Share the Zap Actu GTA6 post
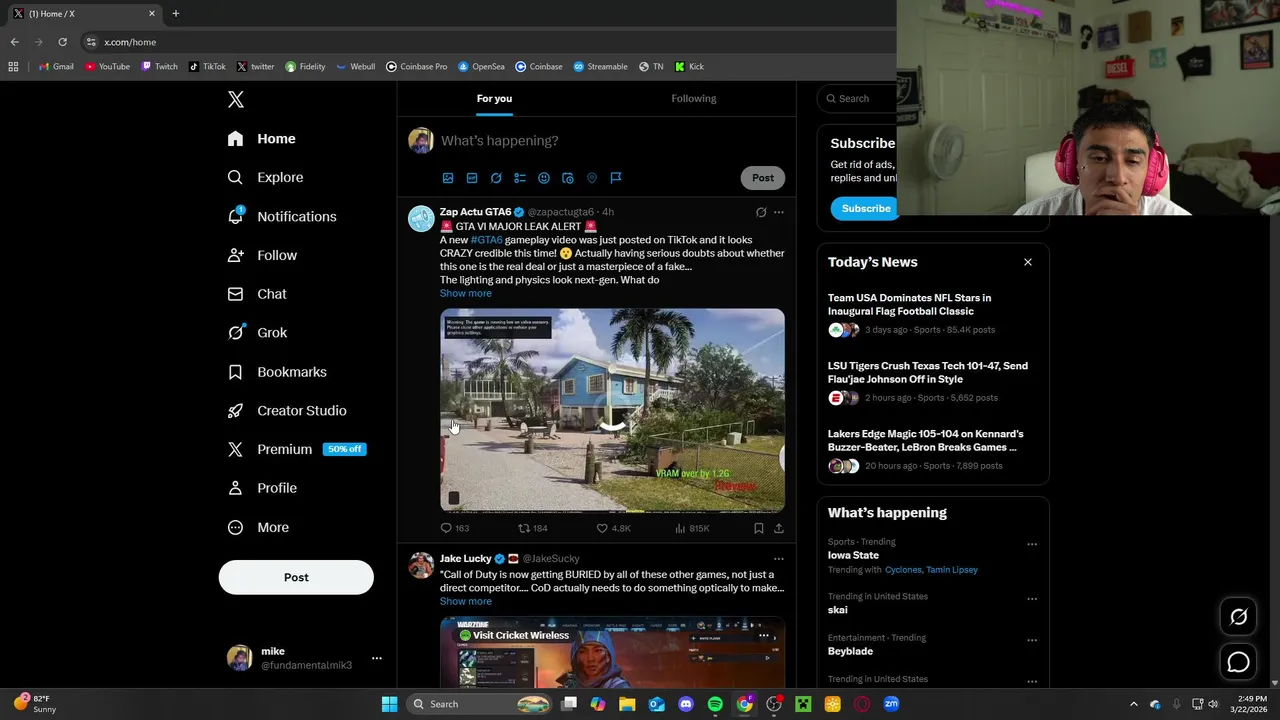Image resolution: width=1280 pixels, height=720 pixels. tap(779, 528)
